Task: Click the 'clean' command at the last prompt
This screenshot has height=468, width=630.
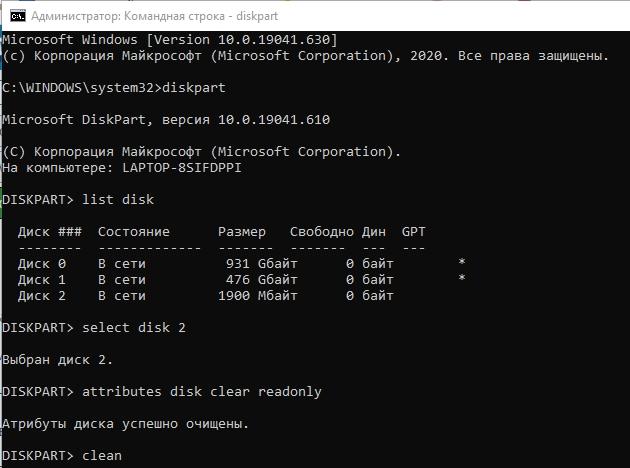Action: tap(102, 456)
